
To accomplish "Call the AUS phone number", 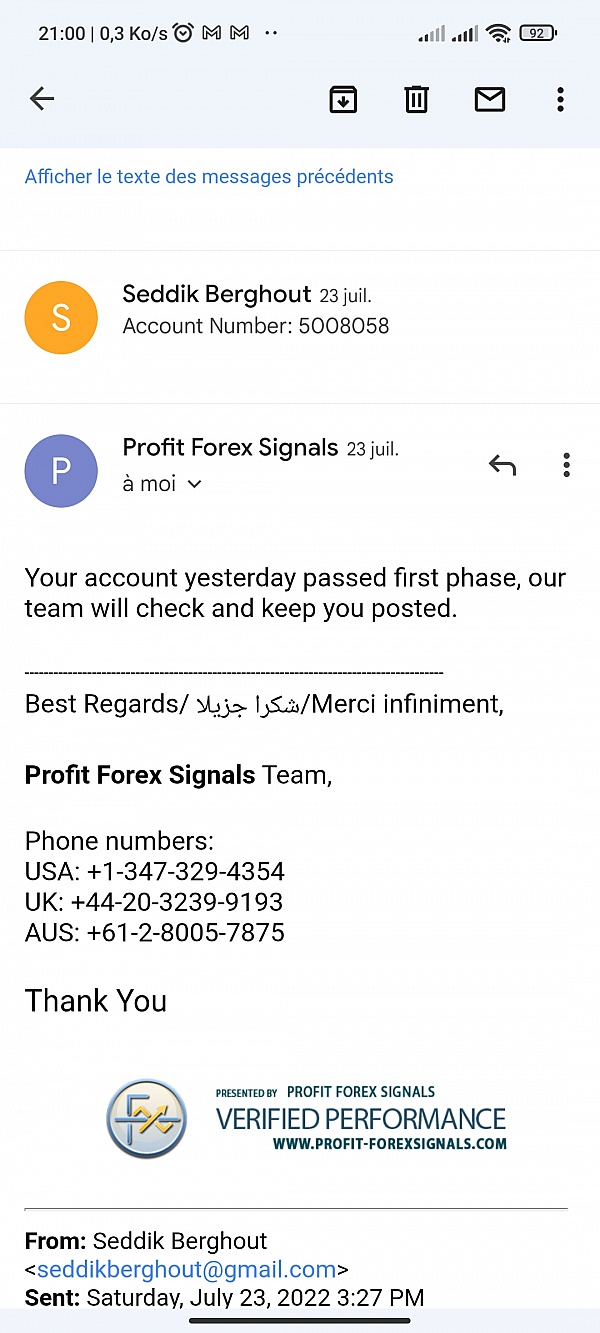I will (x=185, y=933).
